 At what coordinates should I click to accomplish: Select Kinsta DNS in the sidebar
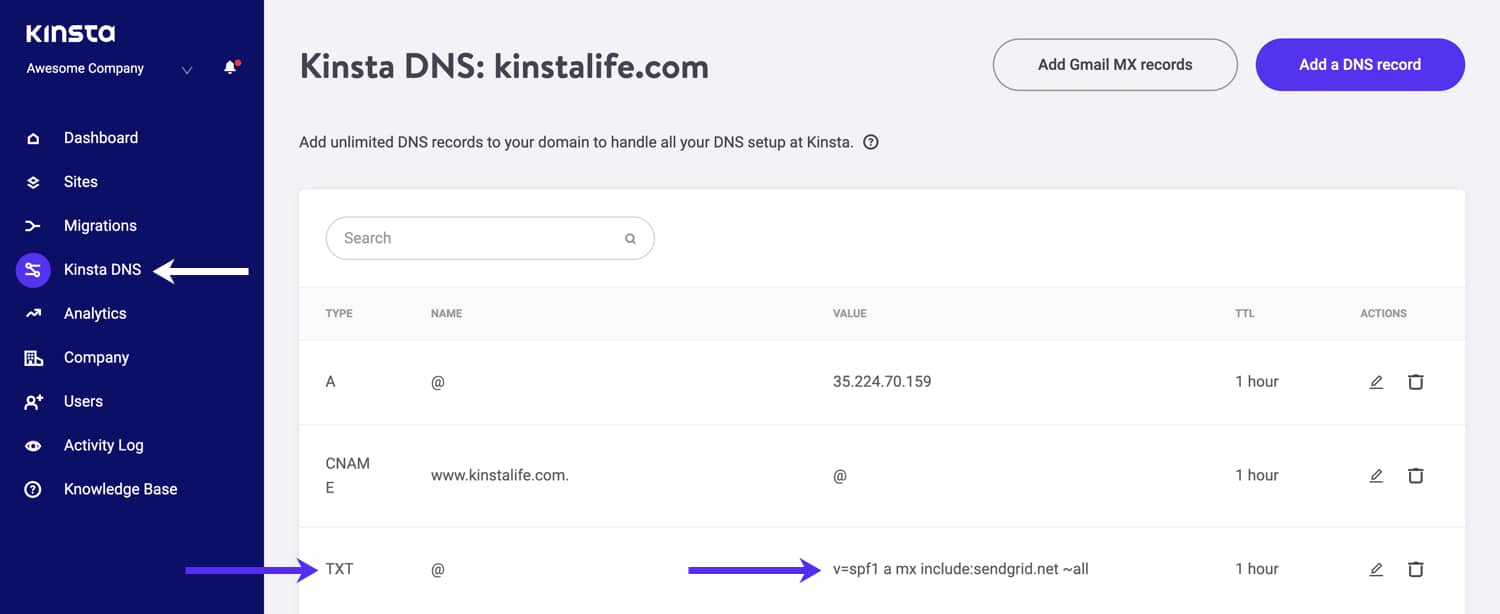103,270
